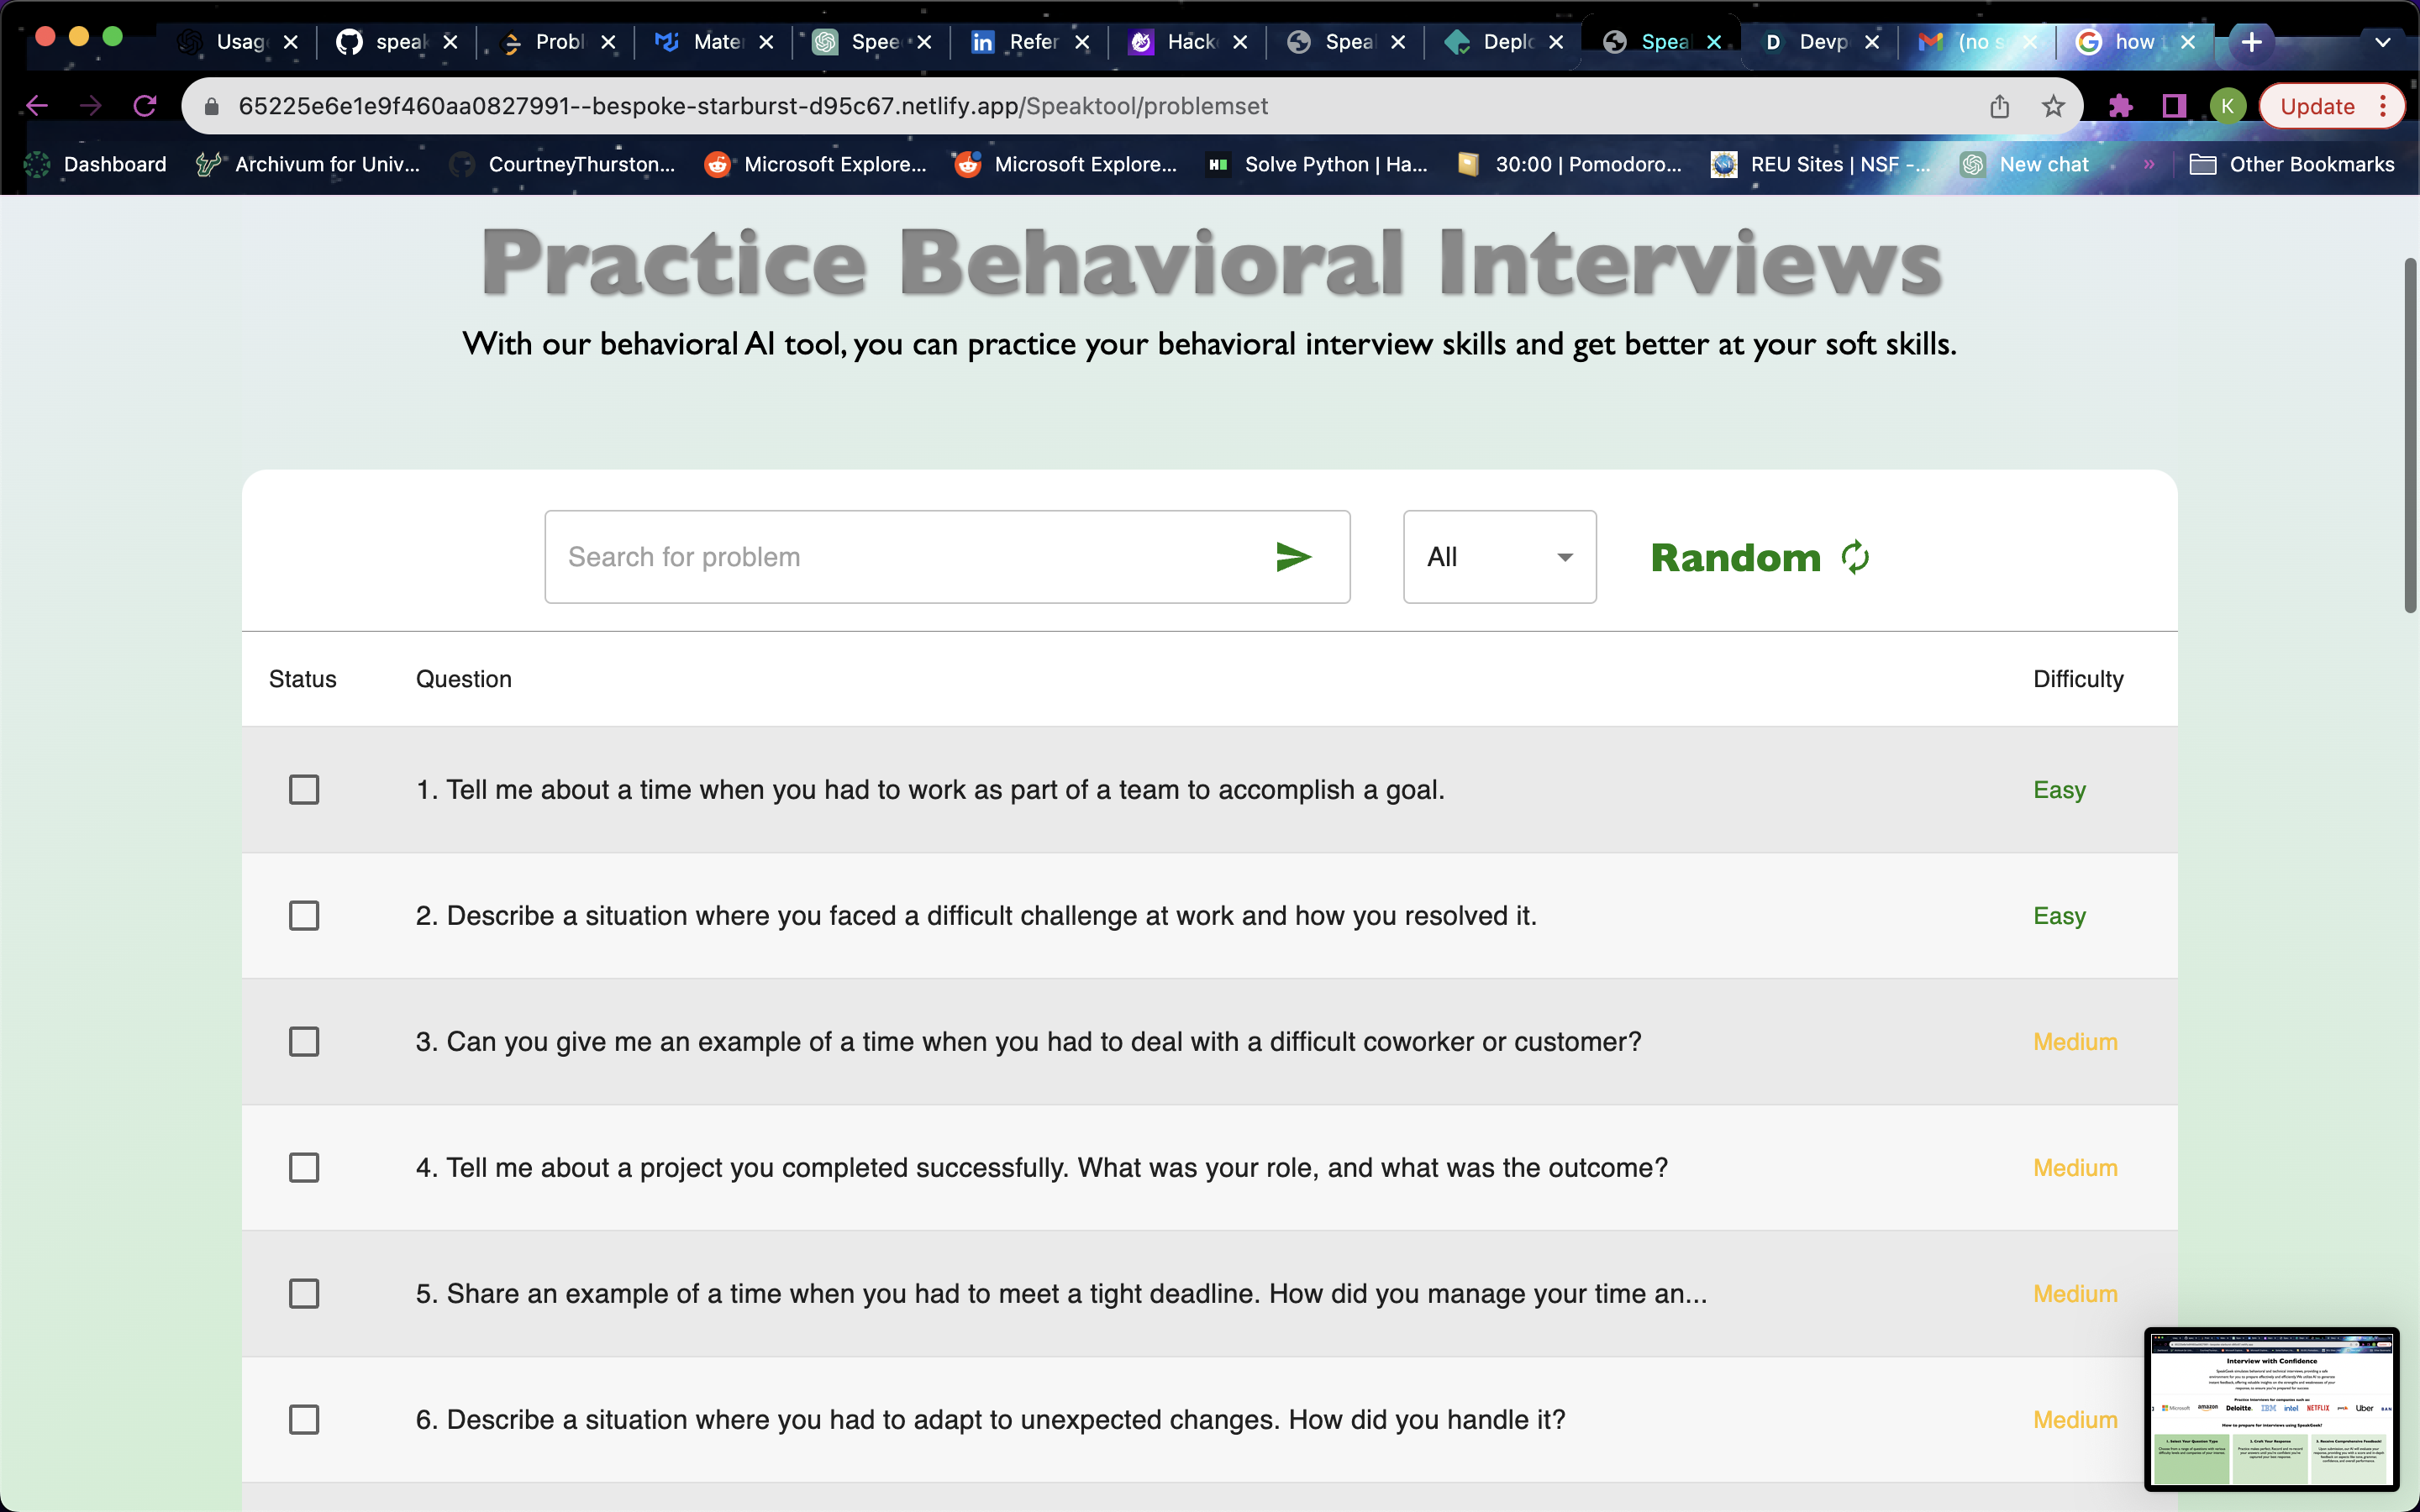Click the green search submit arrow
This screenshot has width=2420, height=1512.
(1293, 557)
